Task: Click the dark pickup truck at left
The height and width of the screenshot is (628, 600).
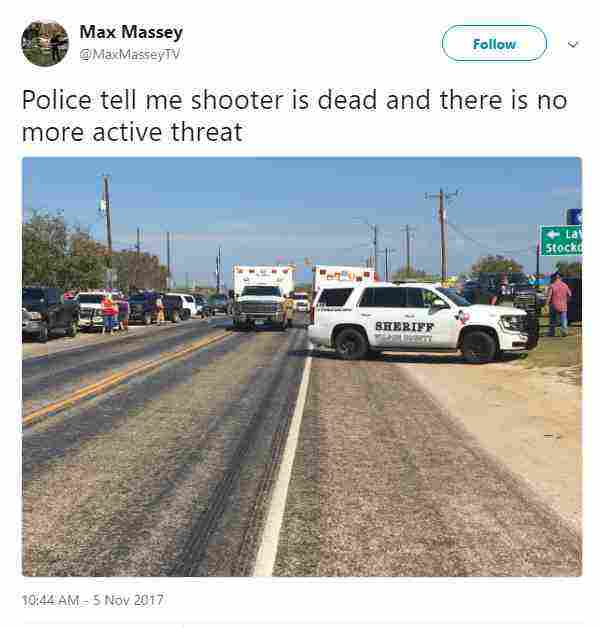Action: coord(50,312)
